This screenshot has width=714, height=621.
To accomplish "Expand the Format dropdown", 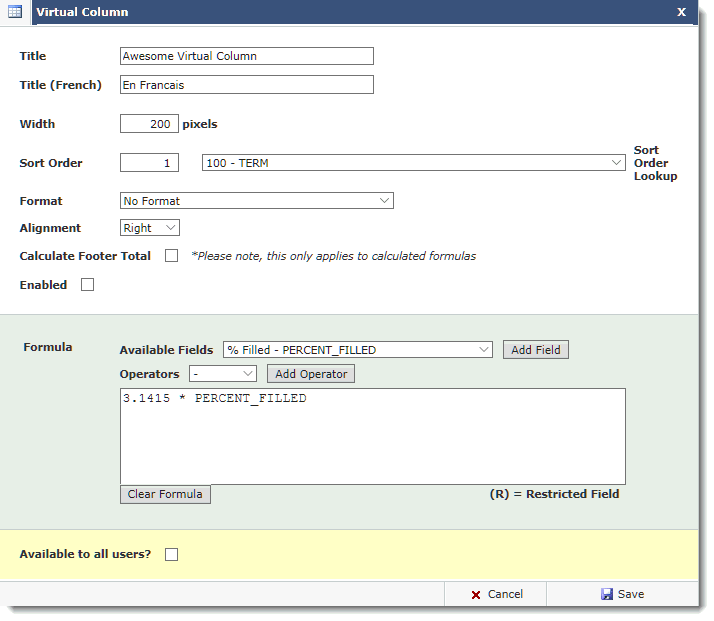I will (x=256, y=201).
